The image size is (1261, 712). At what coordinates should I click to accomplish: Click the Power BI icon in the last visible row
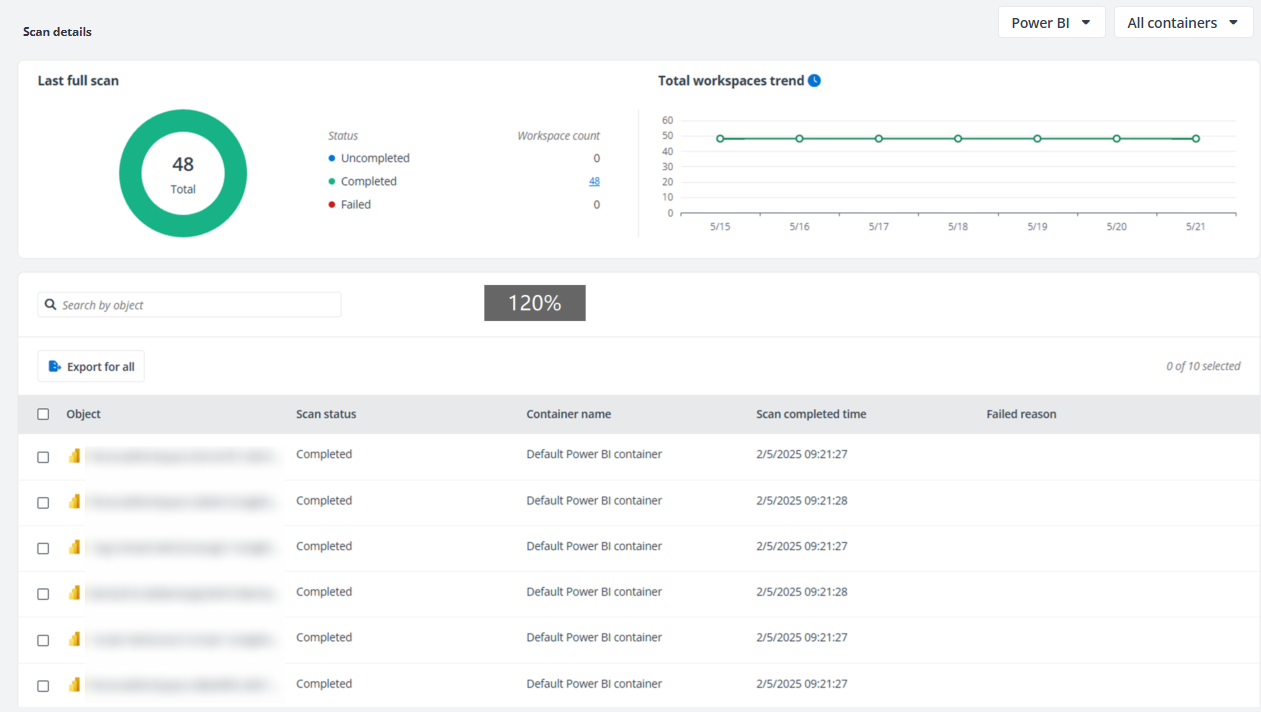74,685
